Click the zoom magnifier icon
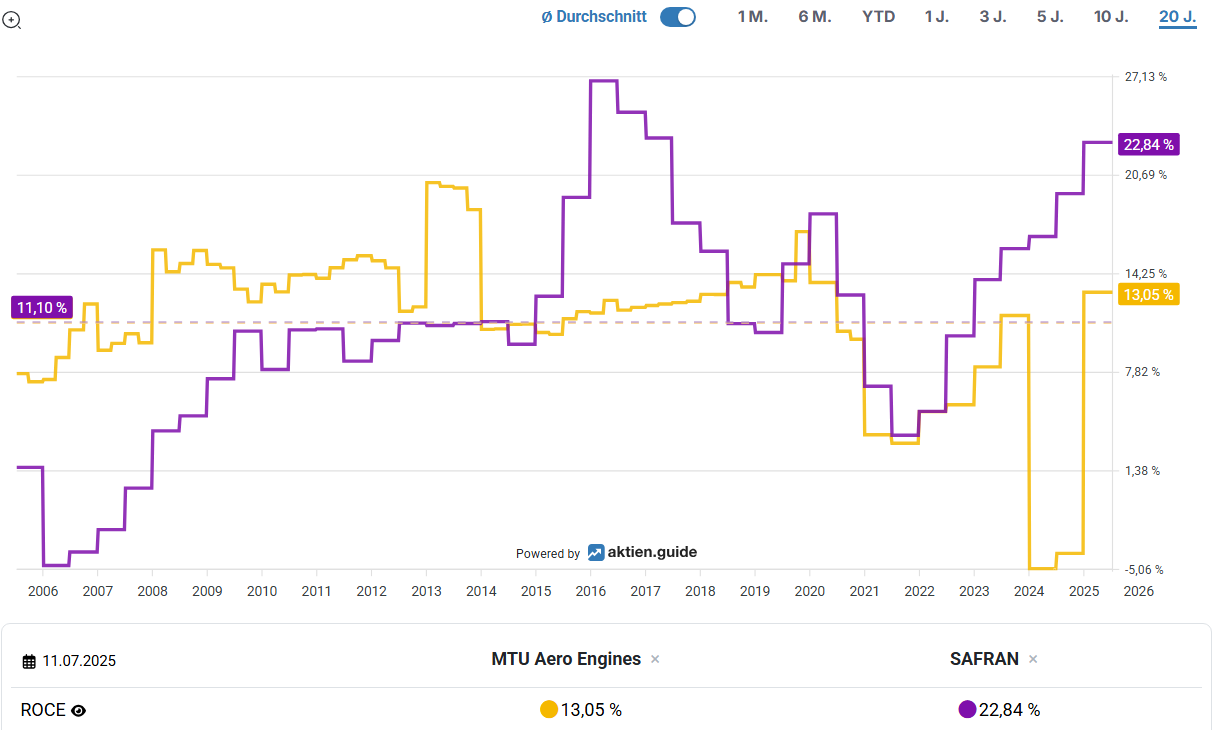The height and width of the screenshot is (730, 1216). [12, 19]
